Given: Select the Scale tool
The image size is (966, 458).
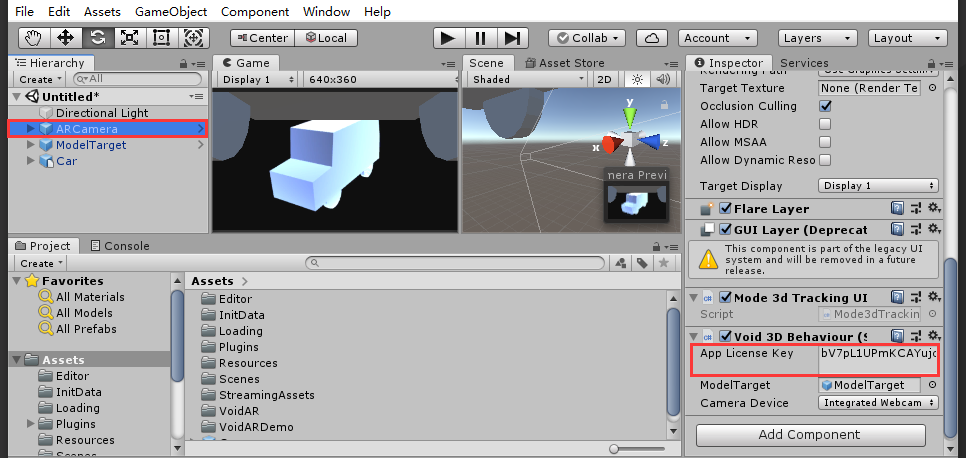Looking at the screenshot, I should point(130,38).
